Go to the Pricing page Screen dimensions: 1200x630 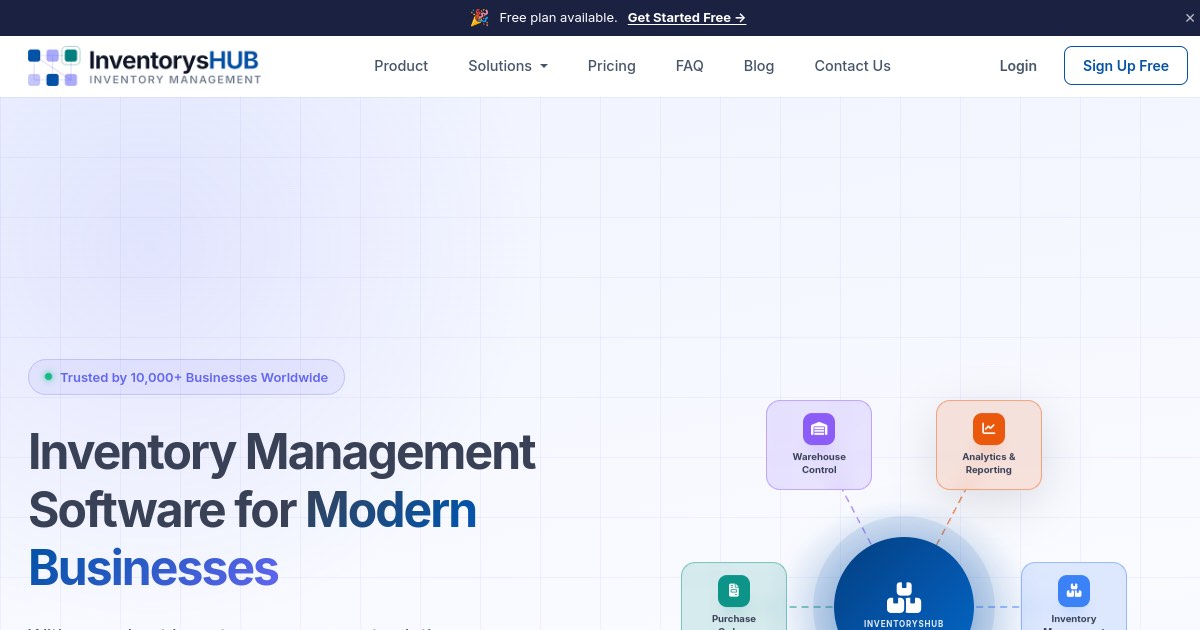(x=611, y=66)
